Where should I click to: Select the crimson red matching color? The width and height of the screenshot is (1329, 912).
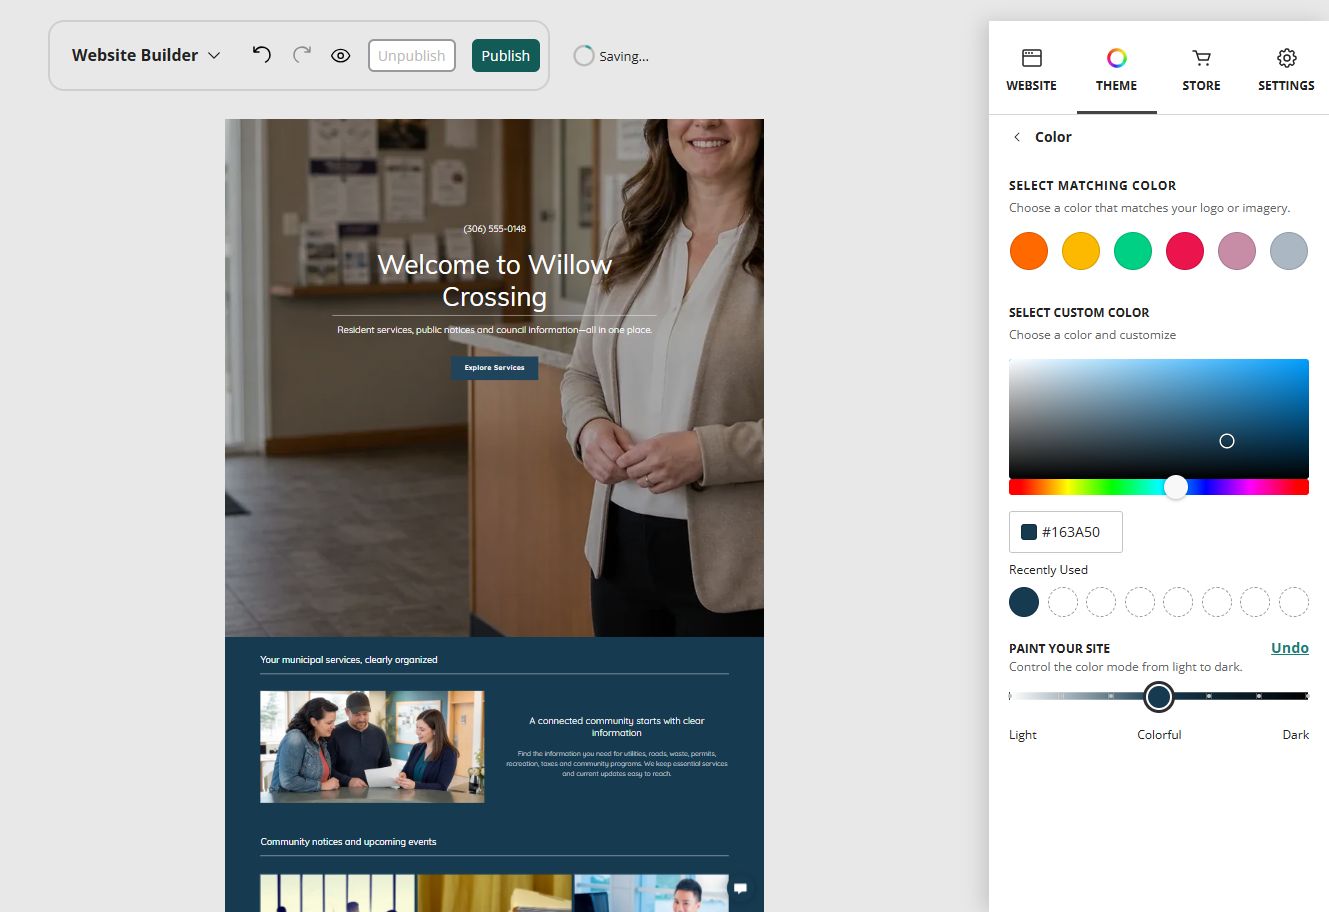pyautogui.click(x=1185, y=251)
